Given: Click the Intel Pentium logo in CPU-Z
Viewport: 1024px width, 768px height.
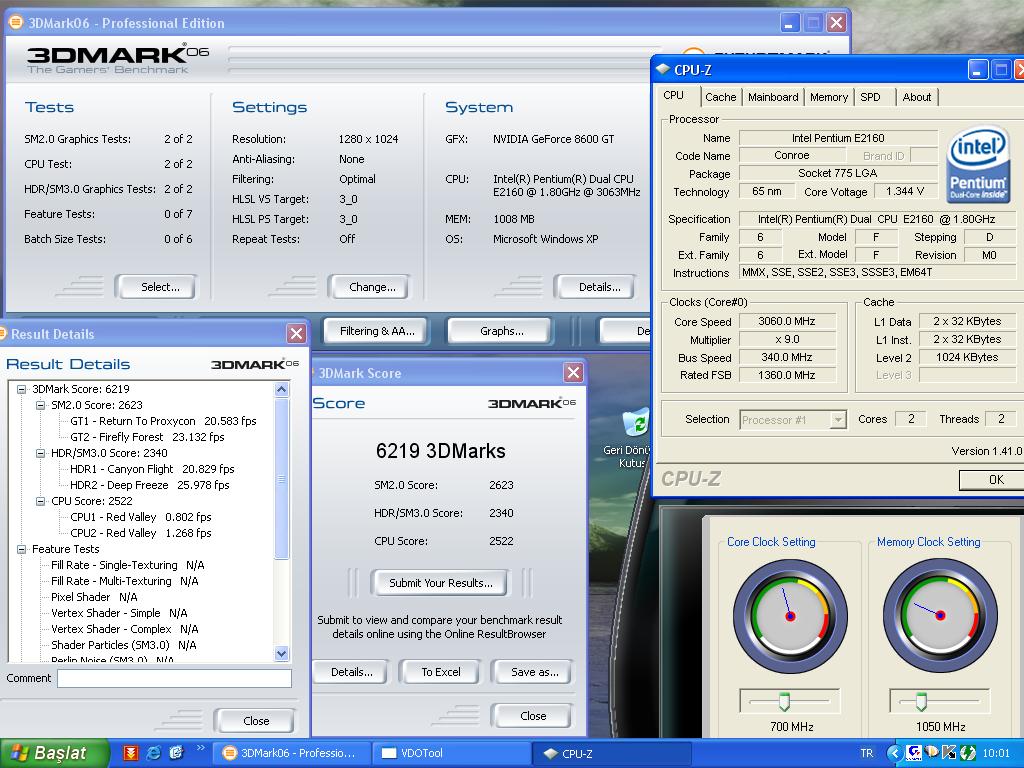Looking at the screenshot, I should click(977, 164).
